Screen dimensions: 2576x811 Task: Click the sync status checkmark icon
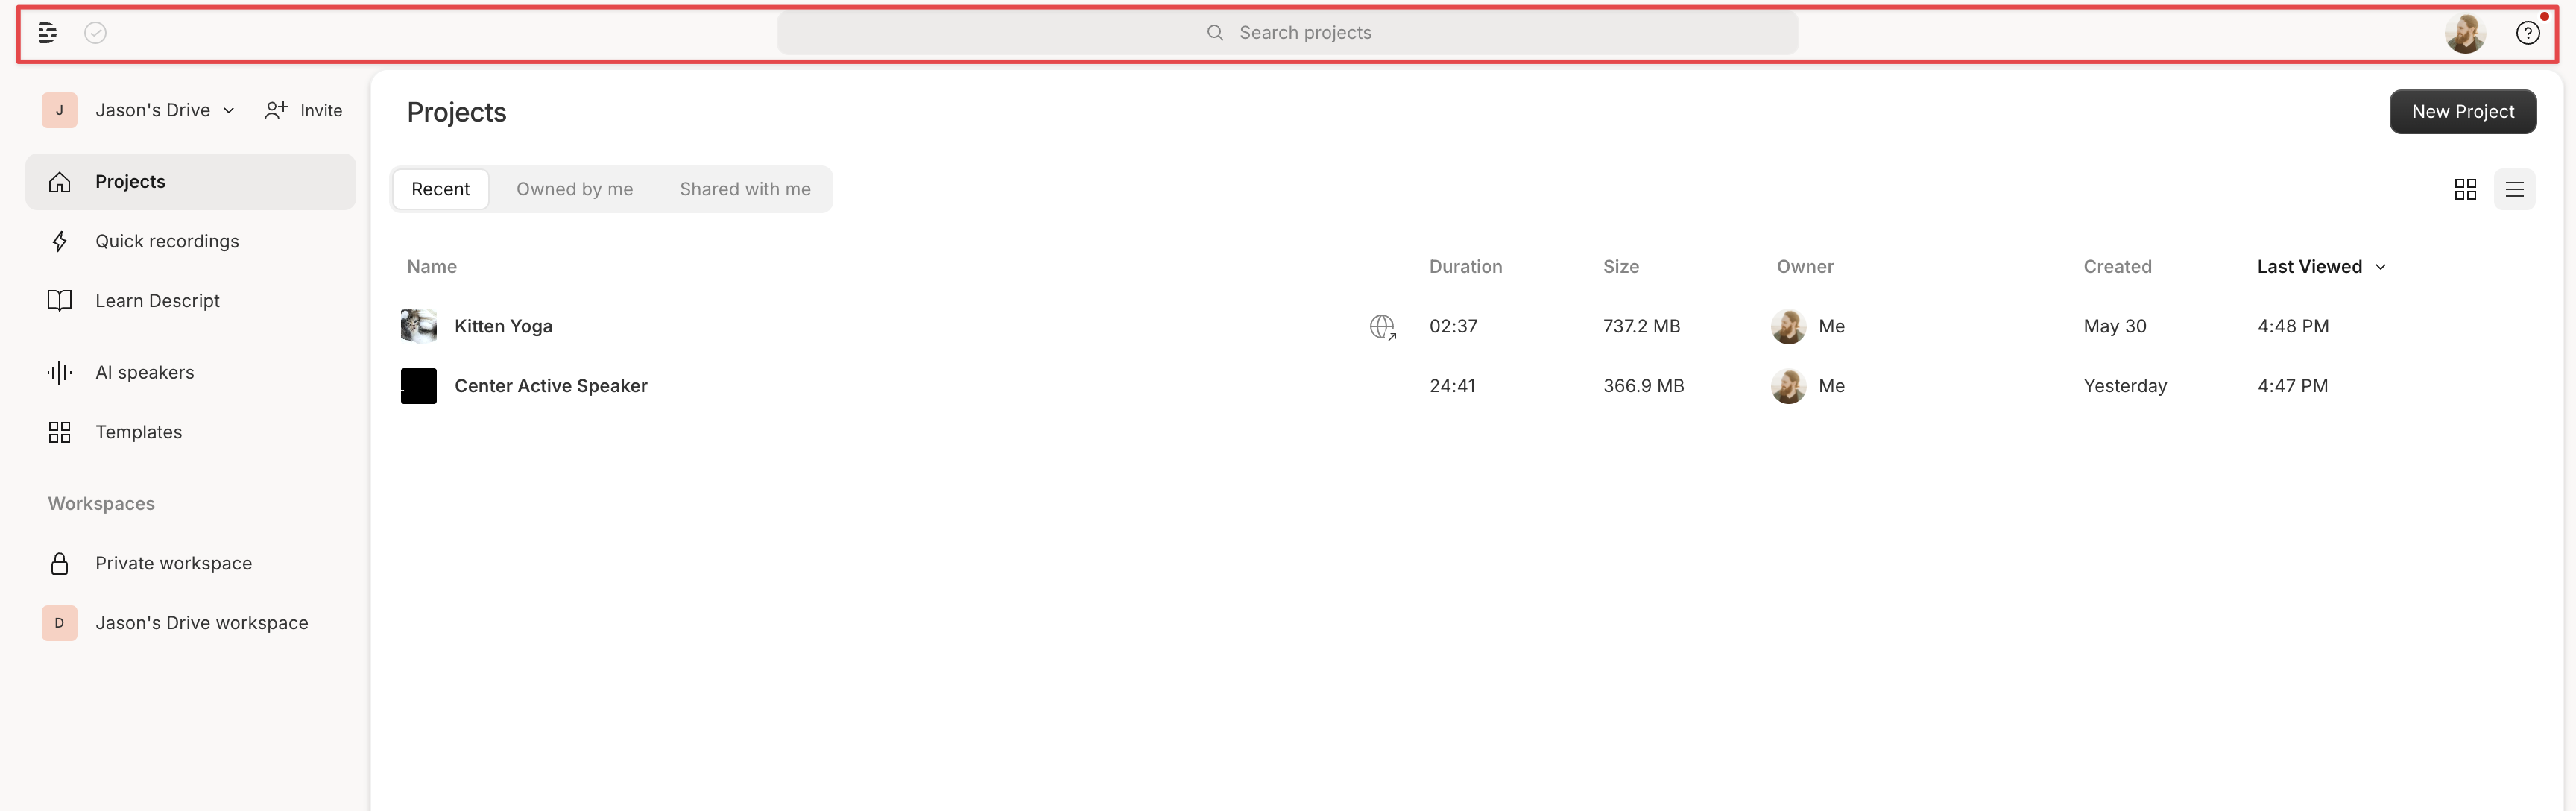(95, 32)
